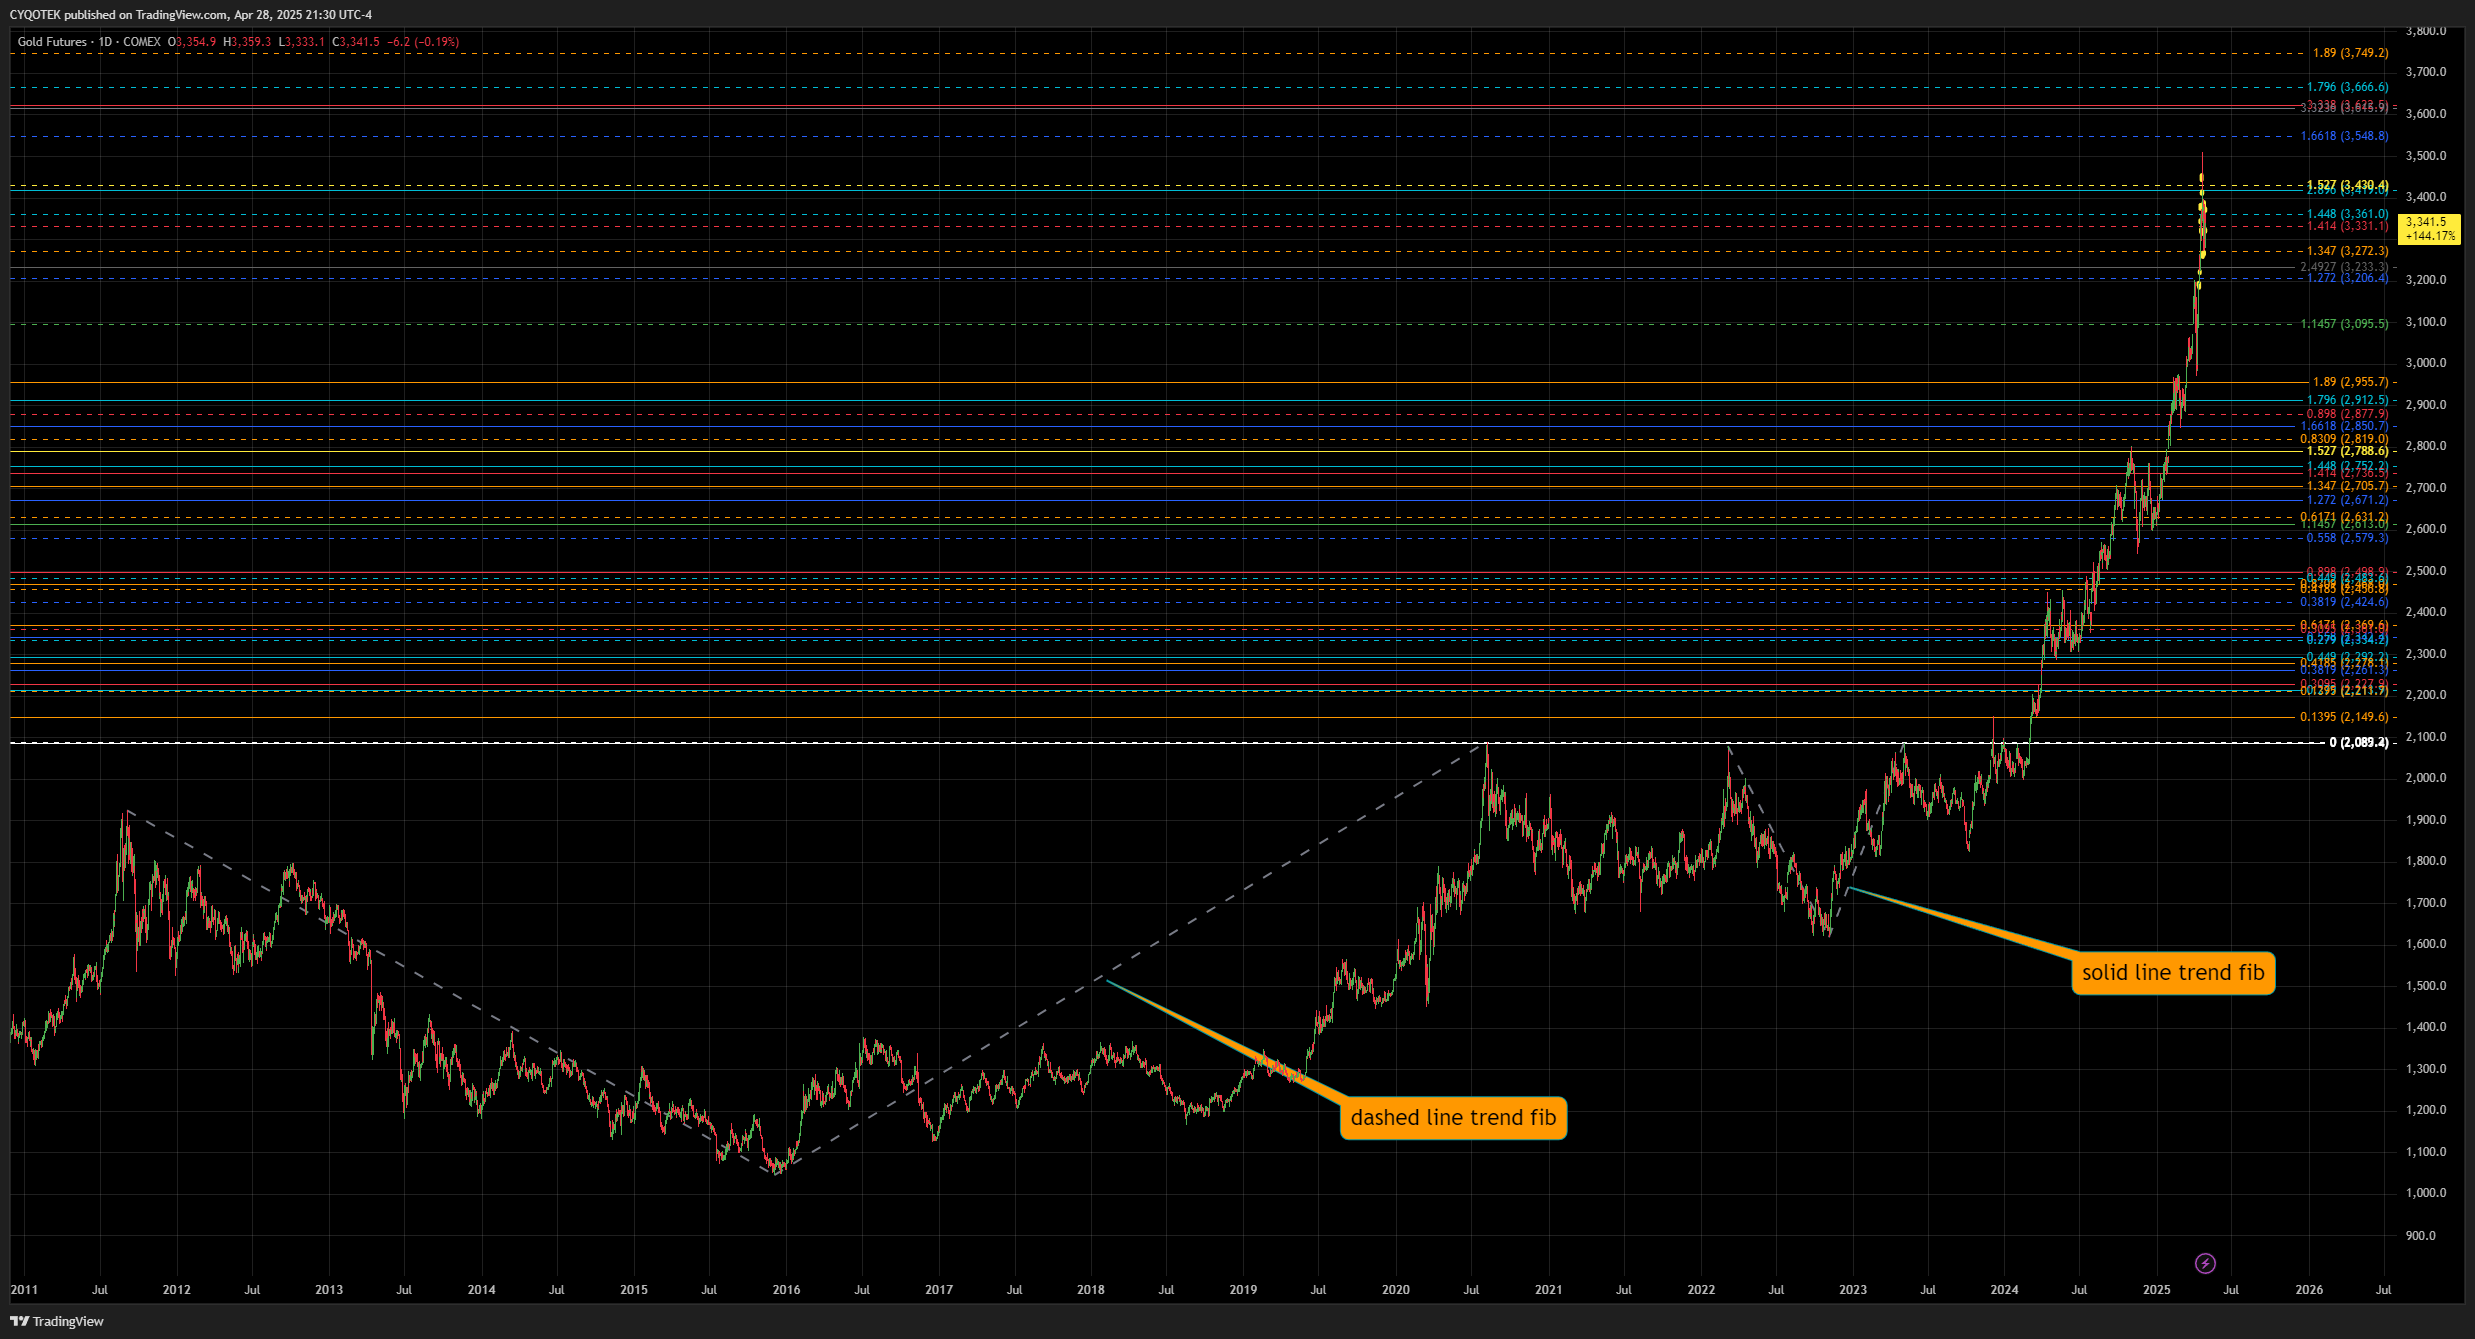
Task: Click the 2011 label on time axis
Action: coord(24,1289)
